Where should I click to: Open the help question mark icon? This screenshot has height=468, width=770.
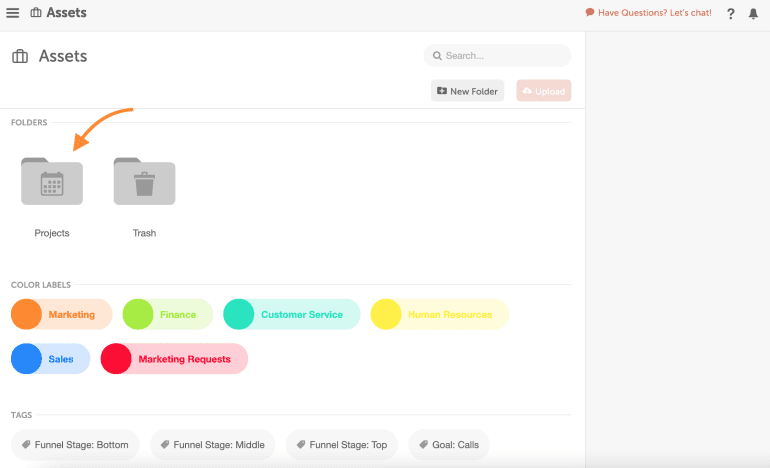point(731,14)
